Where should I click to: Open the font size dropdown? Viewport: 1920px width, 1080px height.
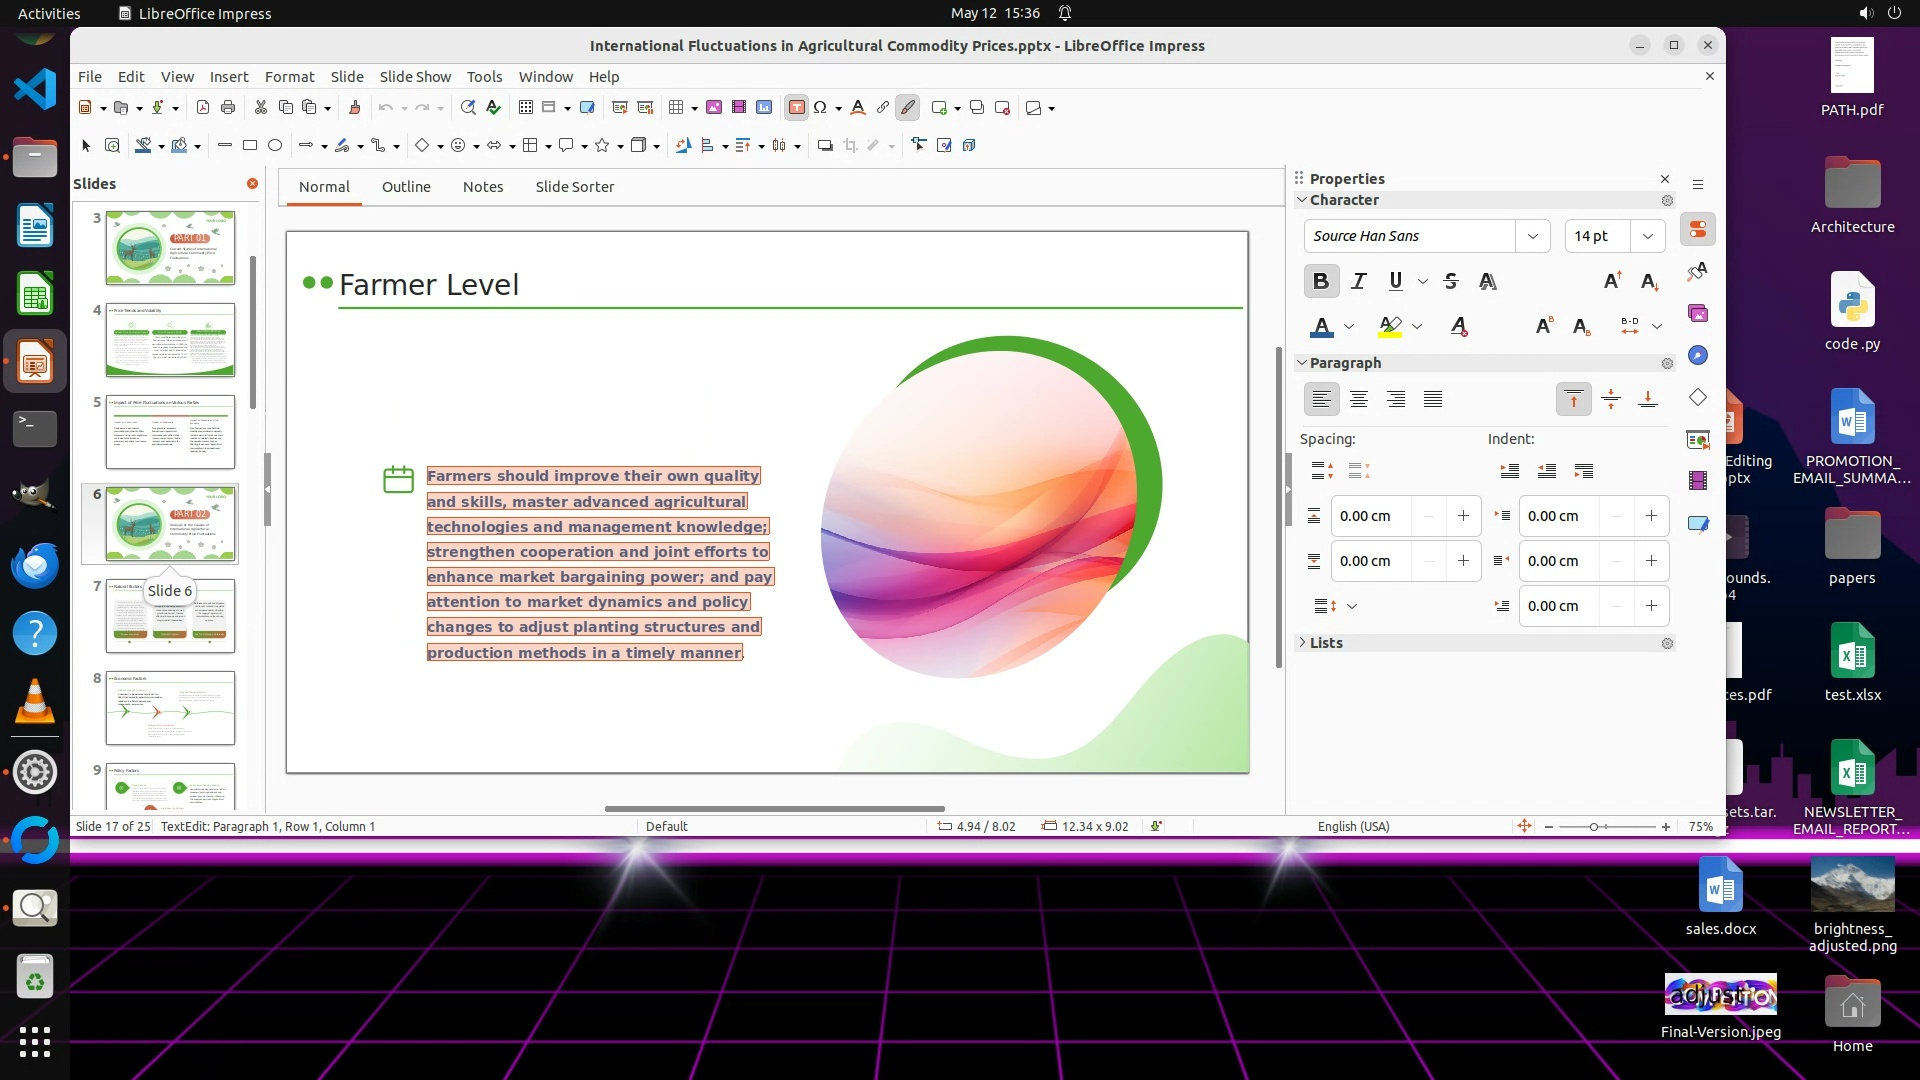point(1647,236)
